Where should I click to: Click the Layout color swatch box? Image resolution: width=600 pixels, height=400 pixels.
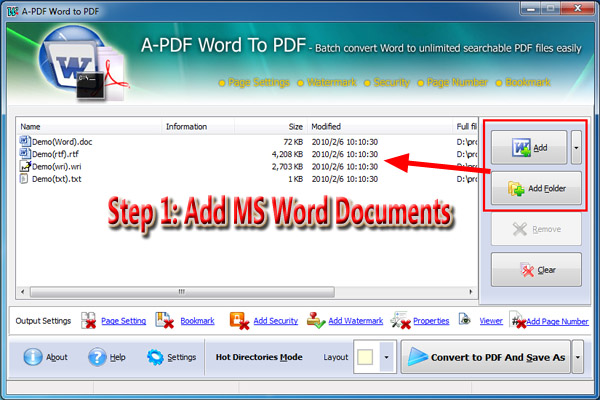(x=365, y=357)
